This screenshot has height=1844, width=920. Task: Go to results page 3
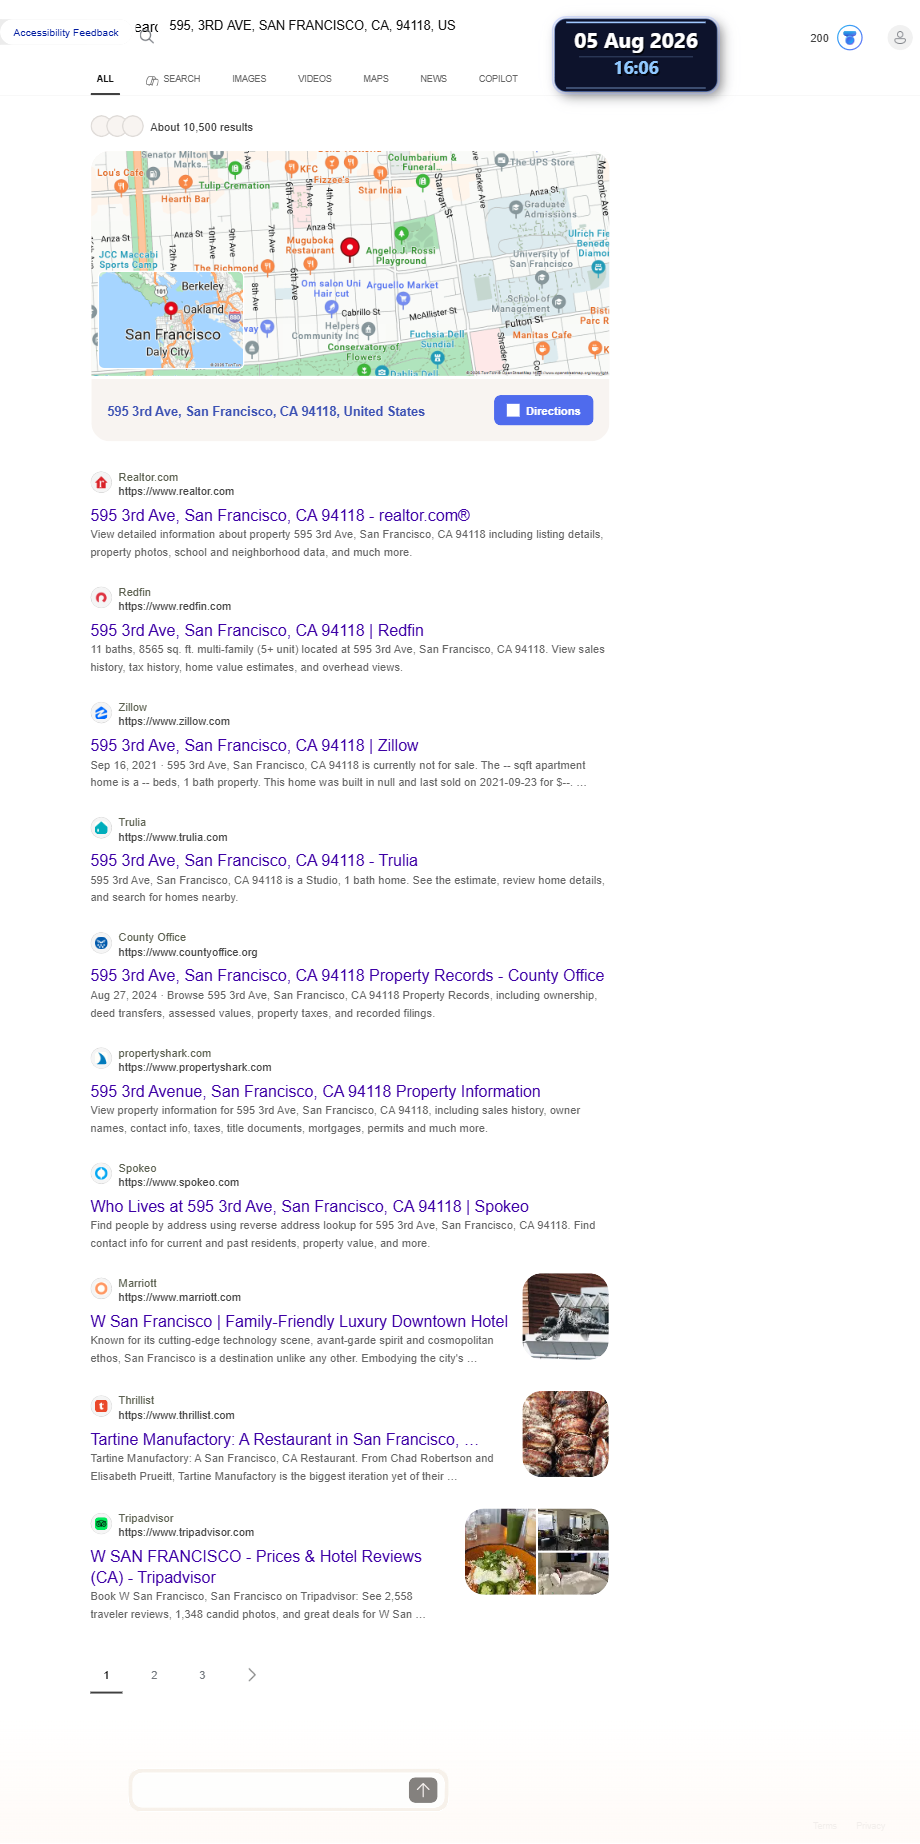point(202,1675)
